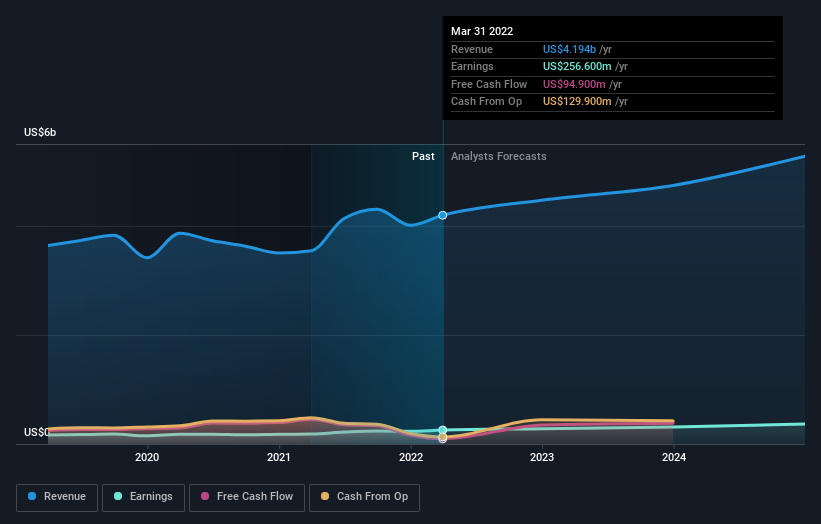Toggle the Cash From Op legend button
The image size is (821, 524).
[x=364, y=497]
